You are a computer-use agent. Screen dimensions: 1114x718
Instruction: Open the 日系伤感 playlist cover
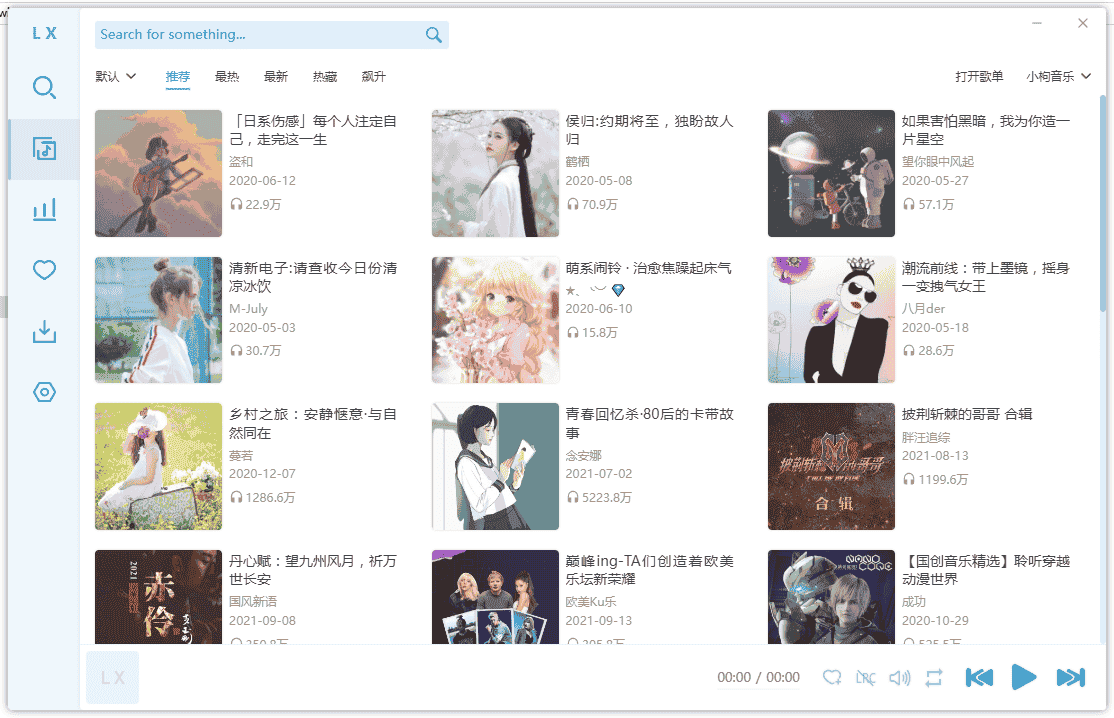[x=158, y=173]
